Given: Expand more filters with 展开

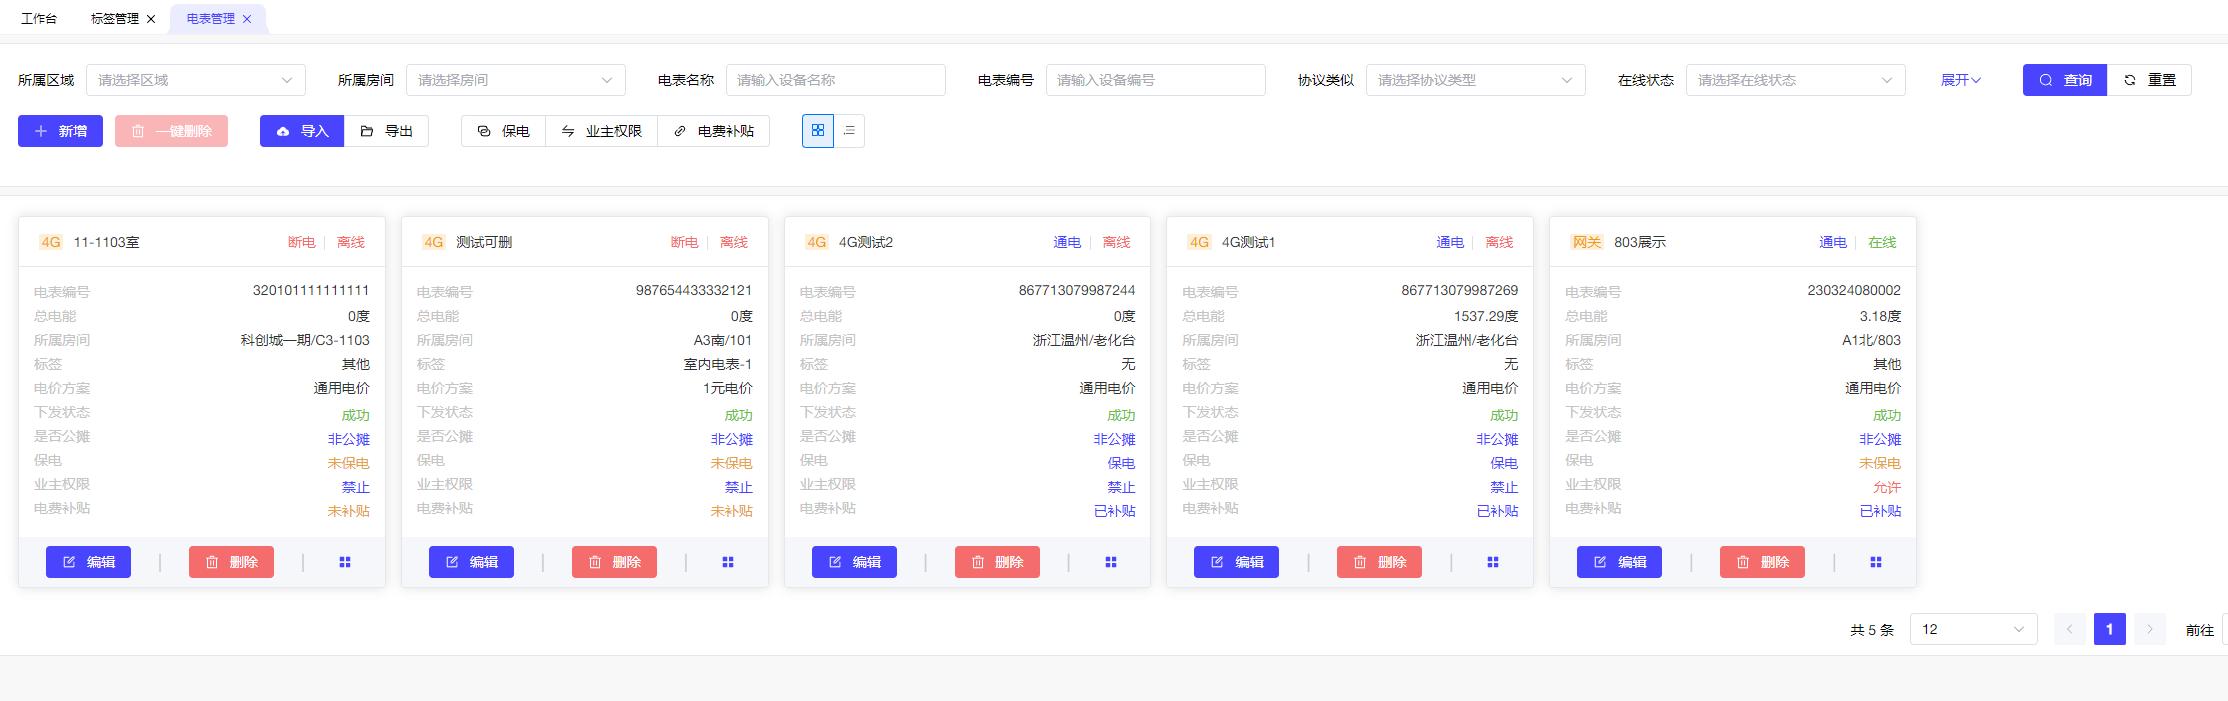Looking at the screenshot, I should click(x=1960, y=80).
